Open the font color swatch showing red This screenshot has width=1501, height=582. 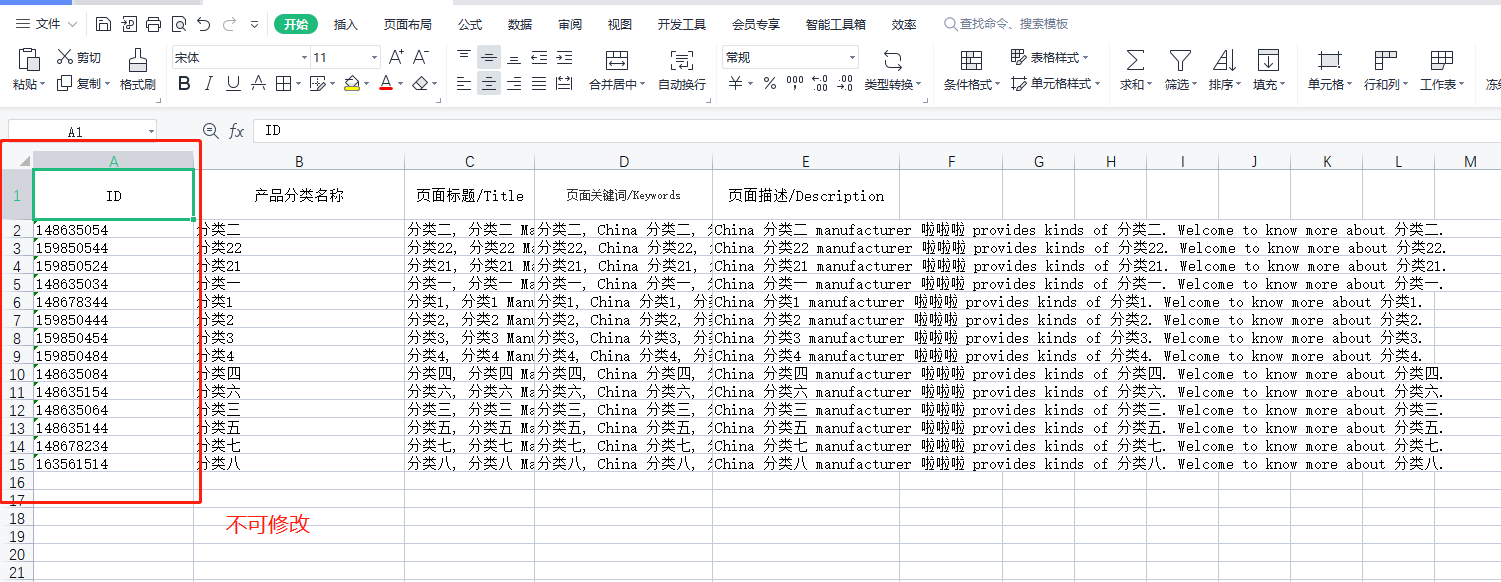pyautogui.click(x=386, y=83)
